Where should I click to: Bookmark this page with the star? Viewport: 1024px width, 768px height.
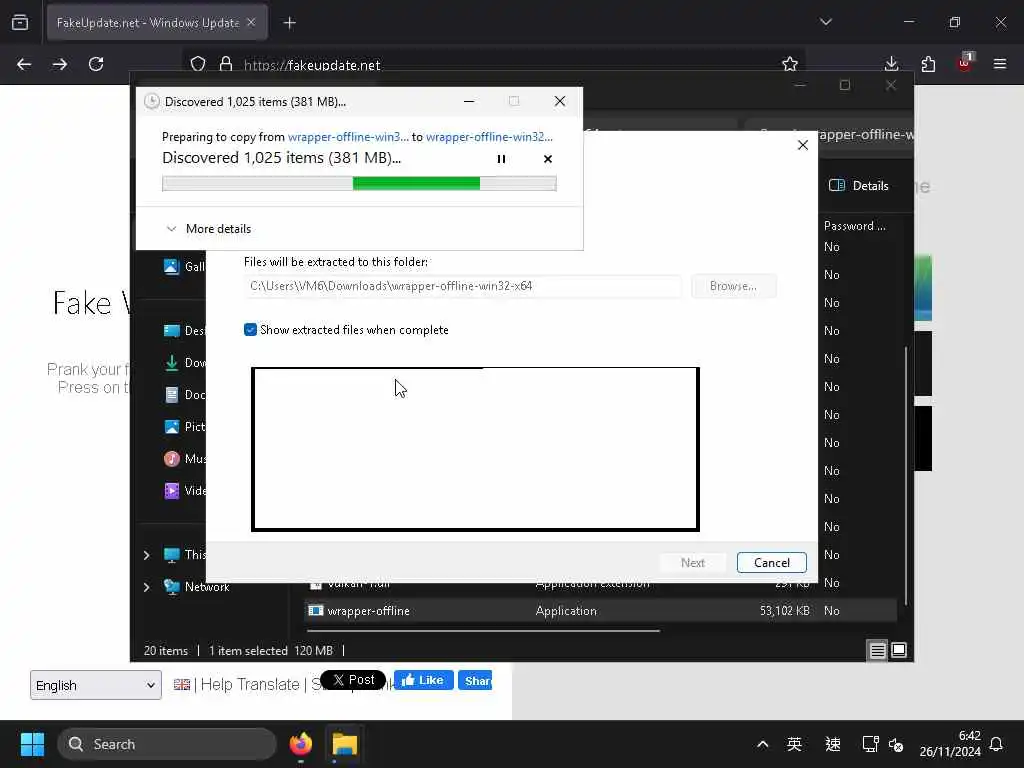tap(790, 64)
